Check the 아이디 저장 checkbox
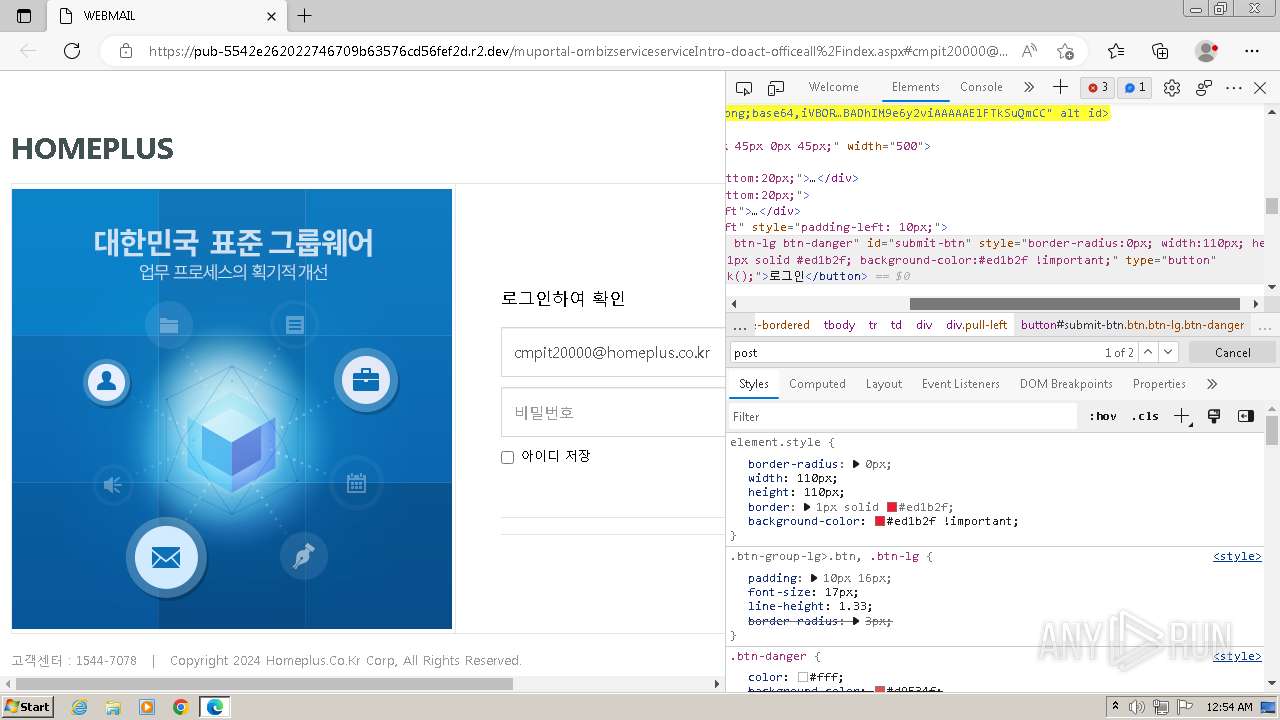 pyautogui.click(x=507, y=457)
